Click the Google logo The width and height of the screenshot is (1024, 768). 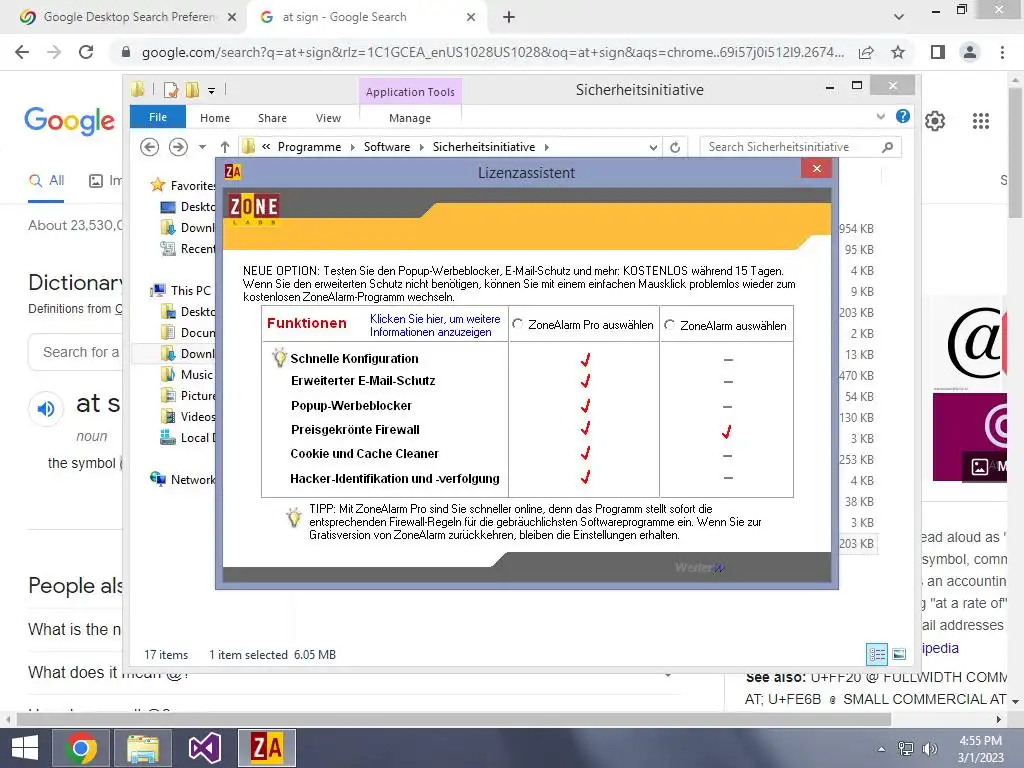point(70,121)
